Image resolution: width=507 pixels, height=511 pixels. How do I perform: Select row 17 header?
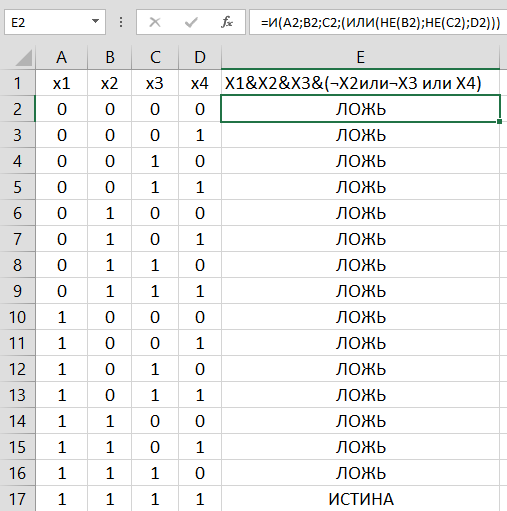[x=17, y=499]
